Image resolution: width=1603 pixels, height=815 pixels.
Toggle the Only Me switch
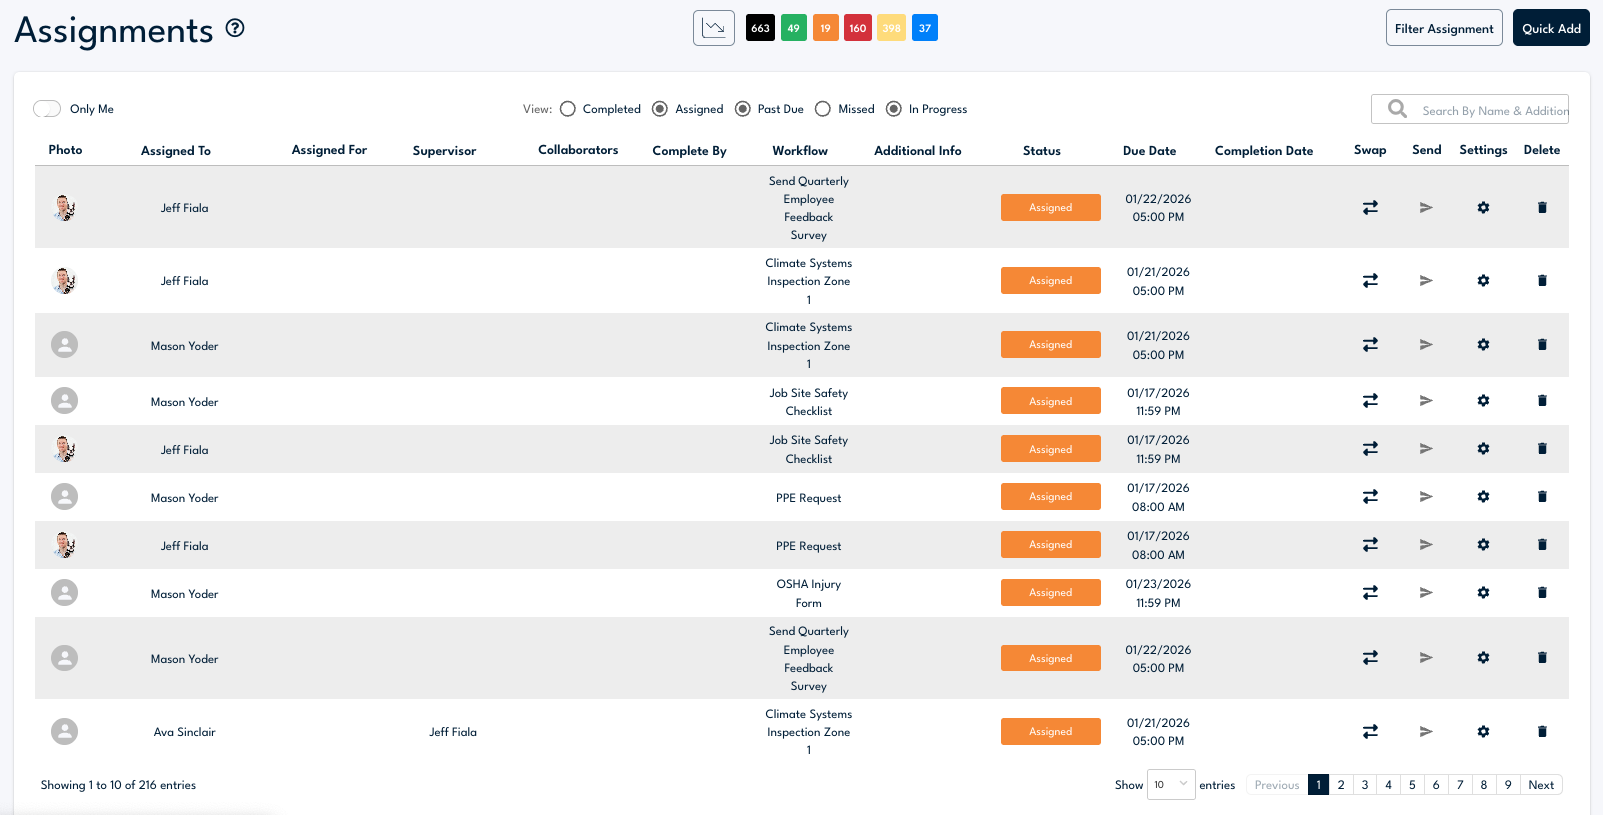pyautogui.click(x=47, y=109)
